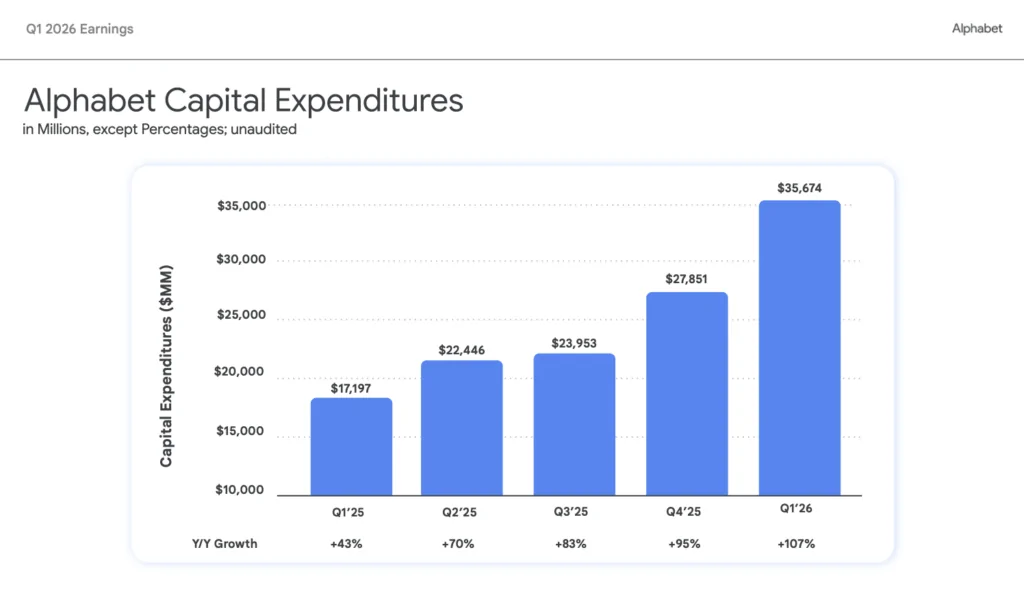Click the Alphabet Capital Expenditures title
The height and width of the screenshot is (591, 1024).
coord(244,101)
